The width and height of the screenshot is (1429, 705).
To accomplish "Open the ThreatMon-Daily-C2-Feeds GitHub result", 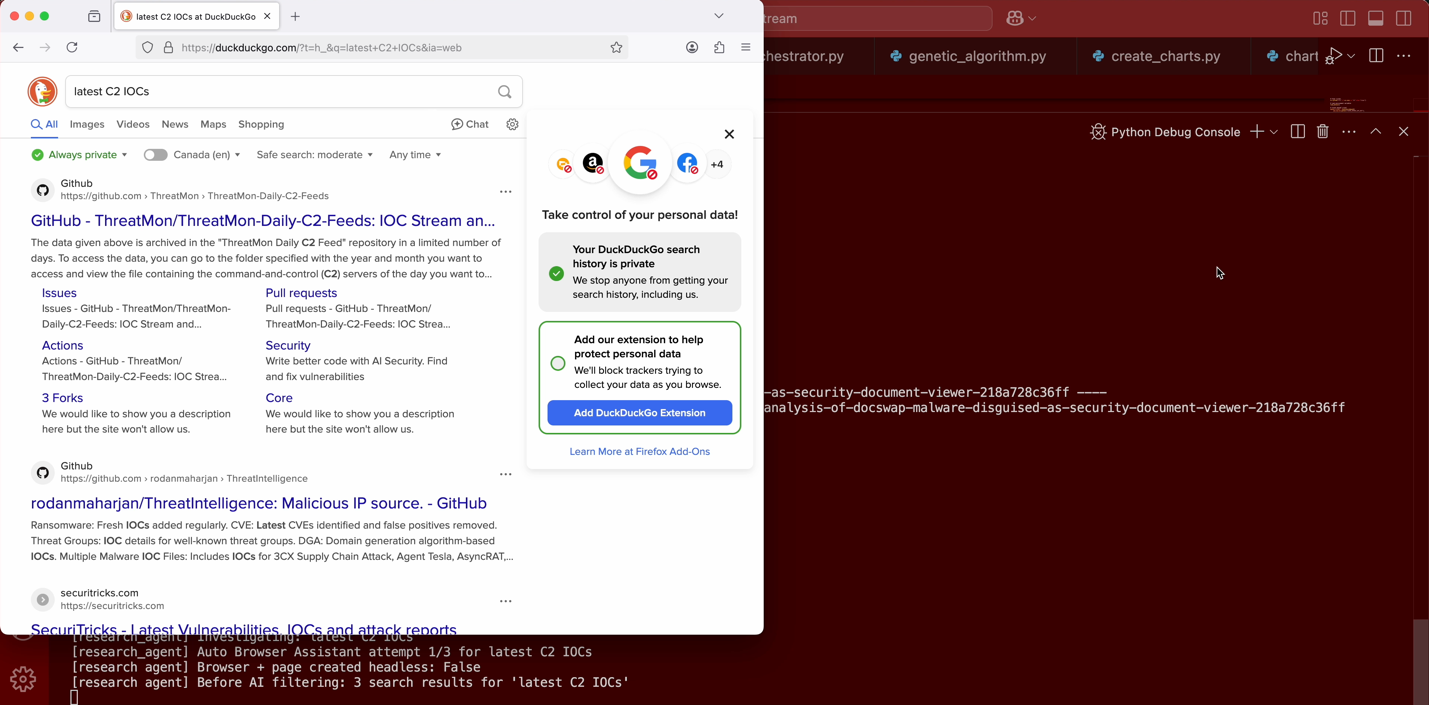I will point(262,220).
